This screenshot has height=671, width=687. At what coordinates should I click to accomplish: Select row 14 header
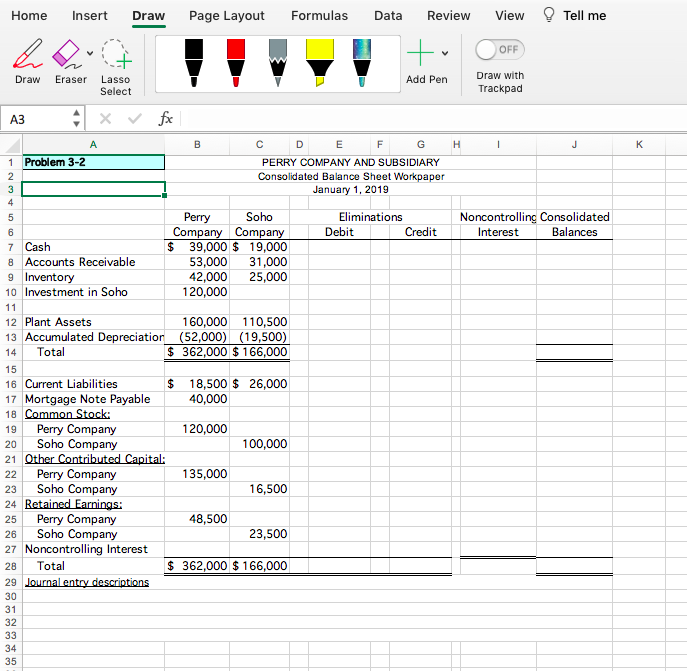pos(11,352)
